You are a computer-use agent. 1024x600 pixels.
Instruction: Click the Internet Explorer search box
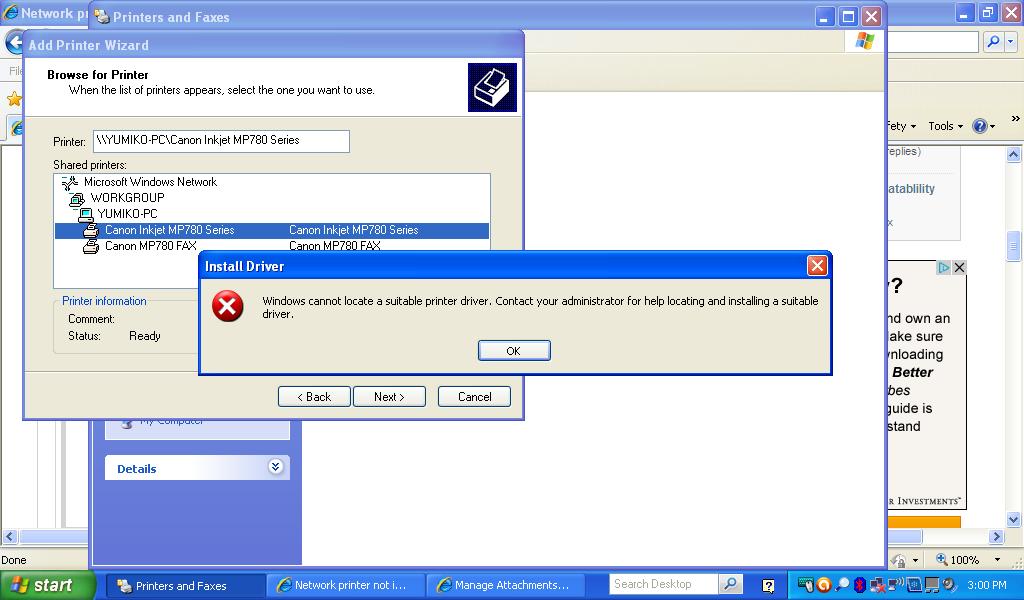coord(933,42)
